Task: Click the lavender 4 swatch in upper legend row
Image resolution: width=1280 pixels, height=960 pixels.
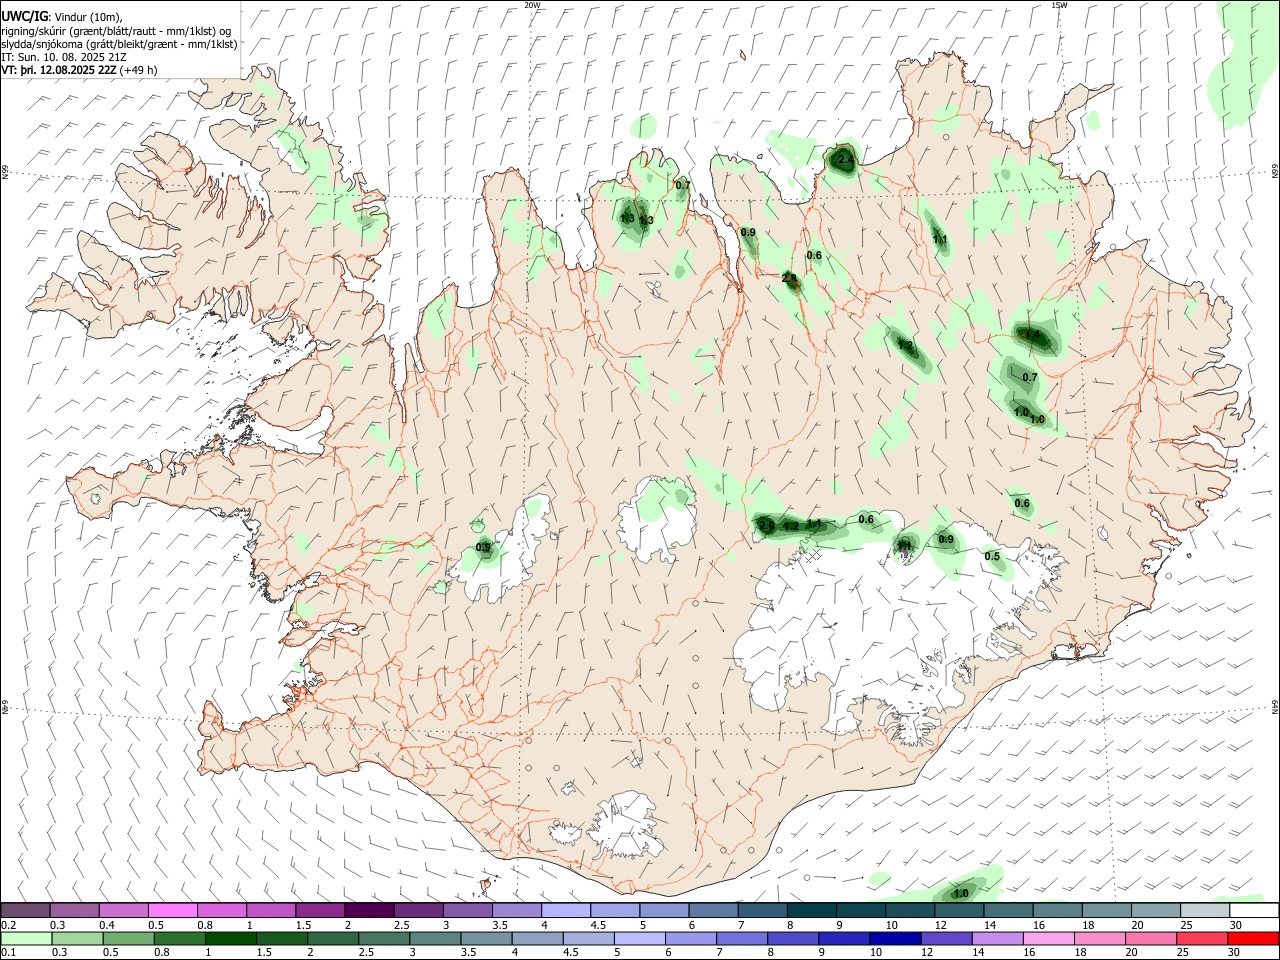Action: click(x=566, y=911)
